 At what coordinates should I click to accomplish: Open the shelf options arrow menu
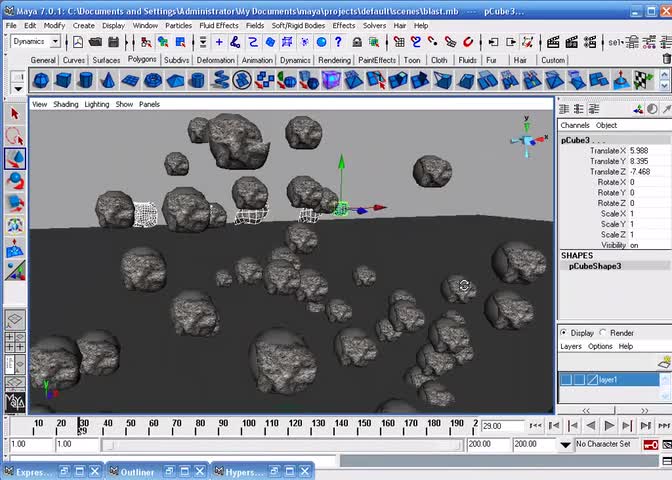pyautogui.click(x=18, y=89)
